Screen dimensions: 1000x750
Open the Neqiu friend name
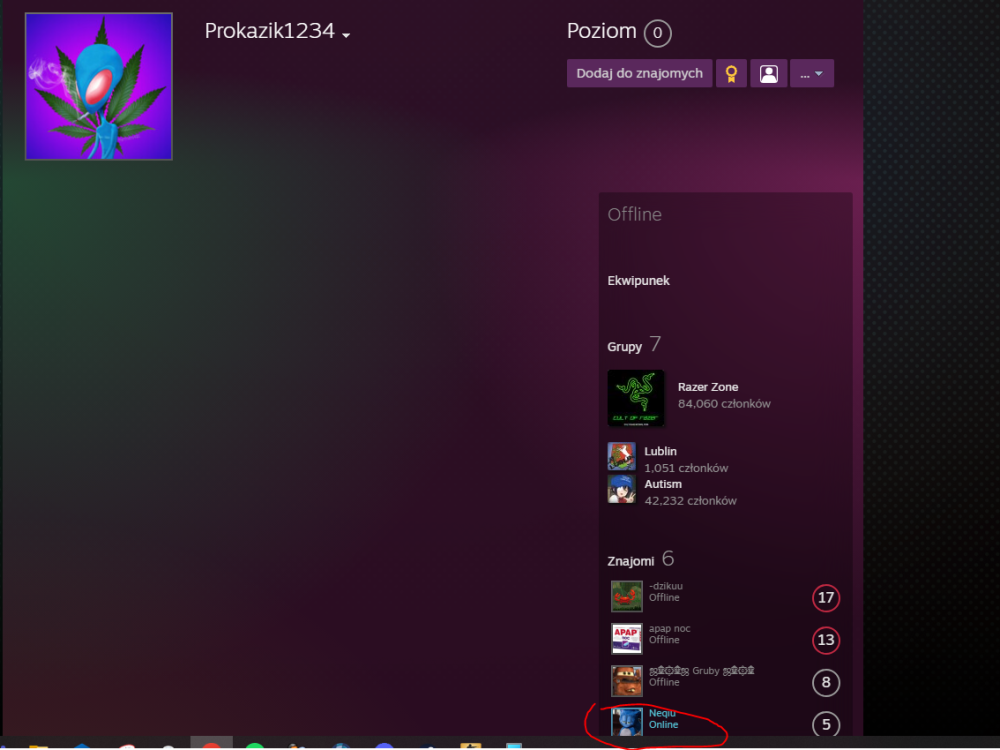tap(661, 713)
